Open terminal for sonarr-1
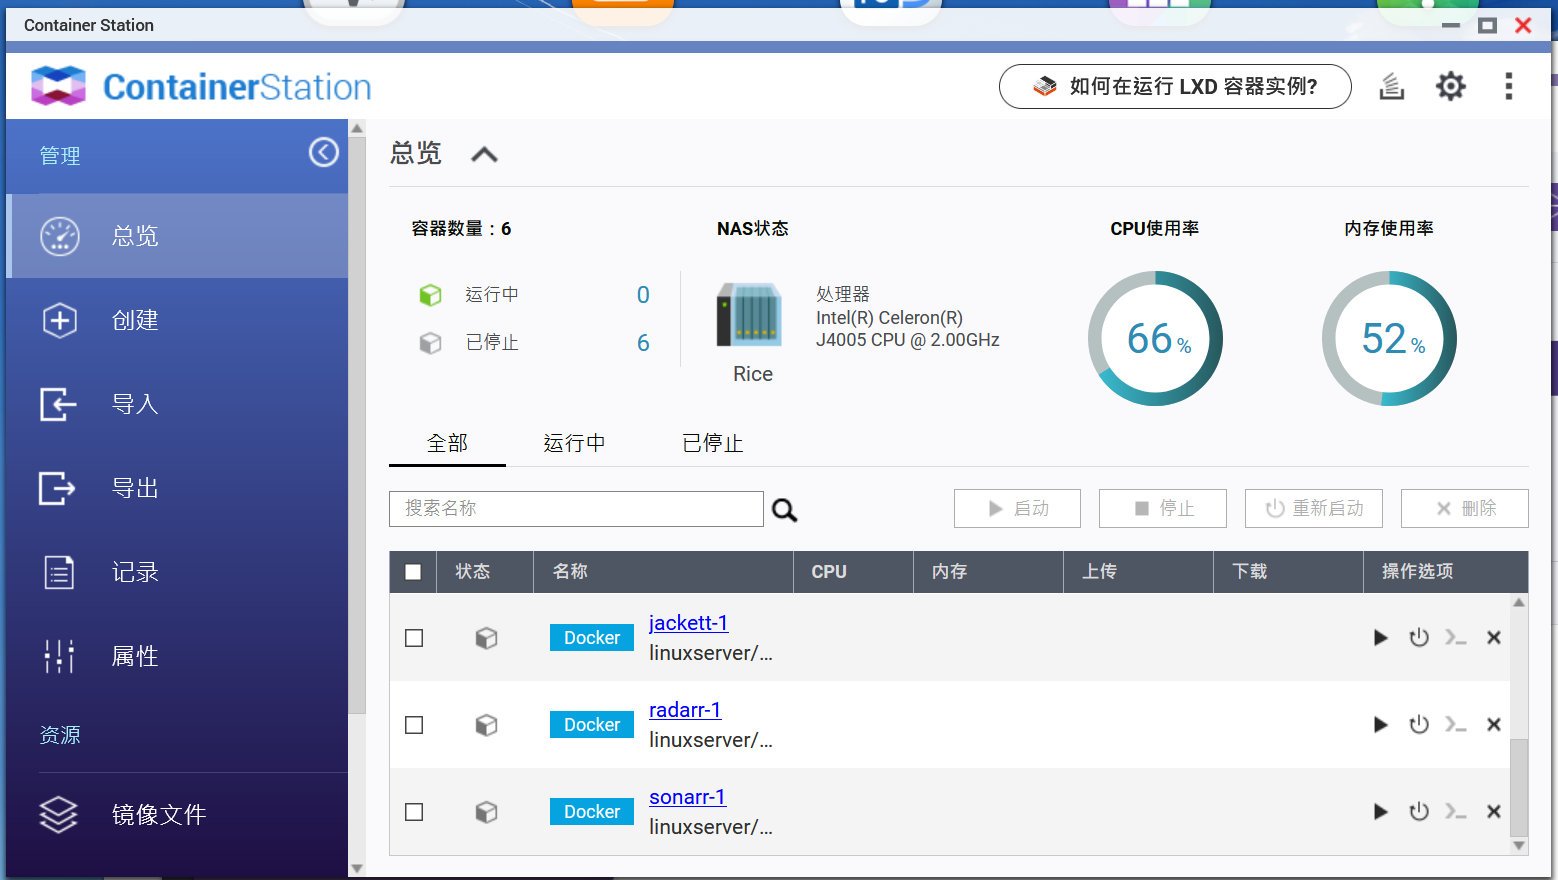Image resolution: width=1558 pixels, height=880 pixels. (x=1456, y=811)
